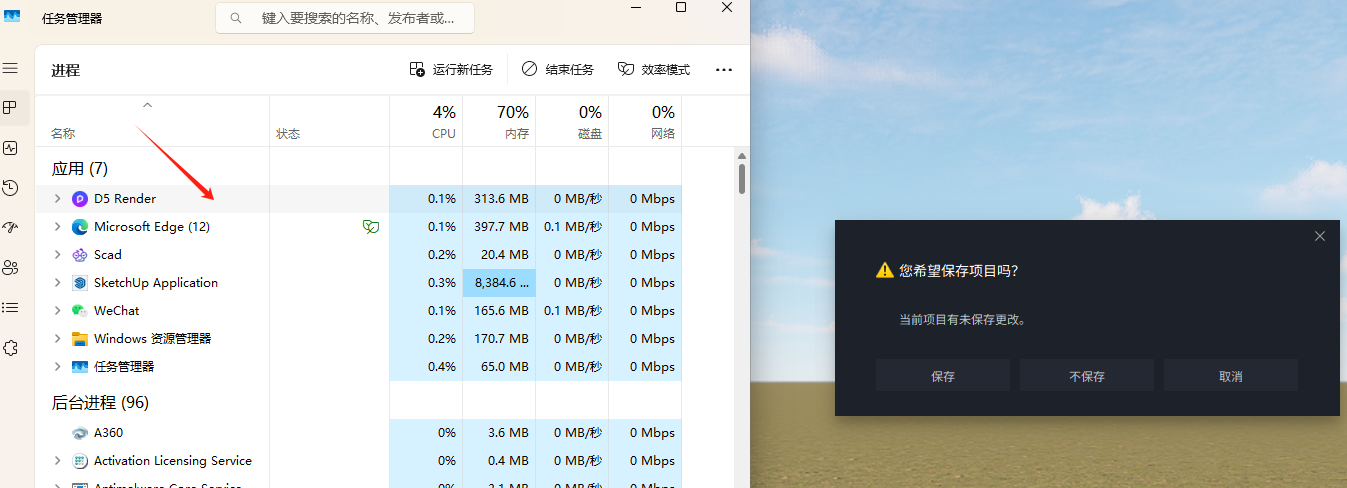Screen dimensions: 1347x488
Task: Click 结束任务 button
Action: (557, 69)
